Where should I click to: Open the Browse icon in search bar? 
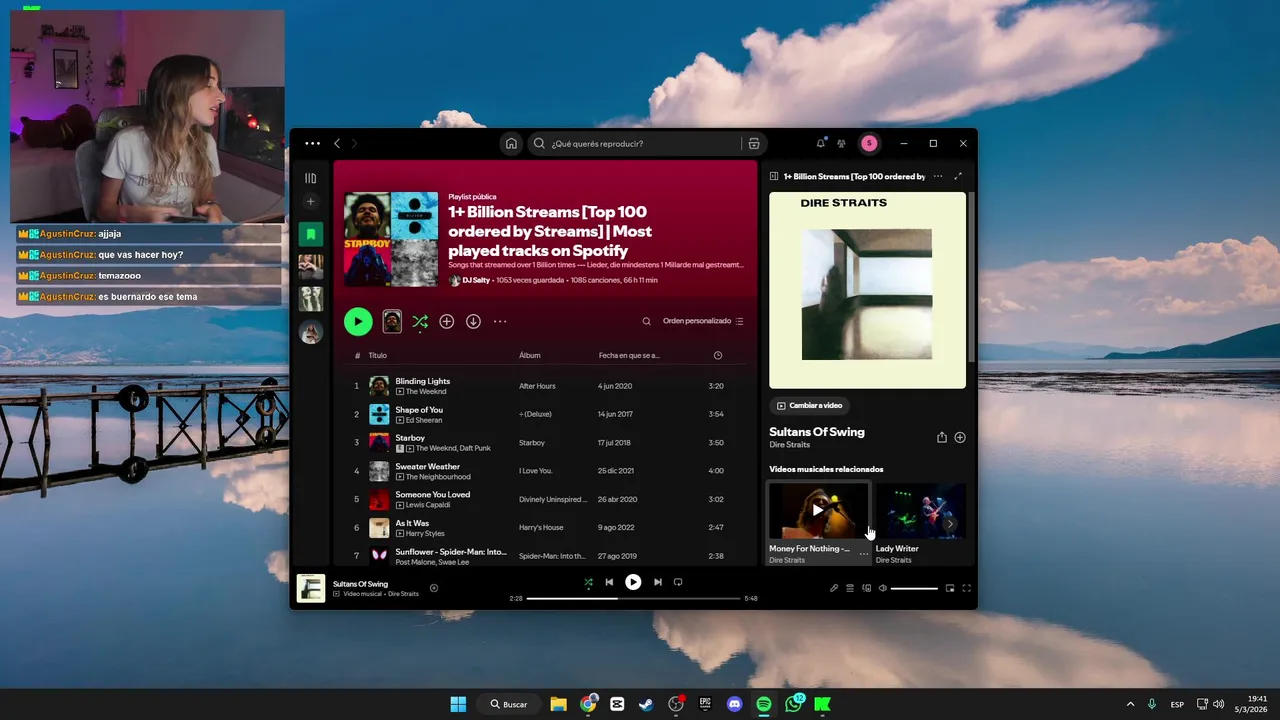pyautogui.click(x=754, y=143)
